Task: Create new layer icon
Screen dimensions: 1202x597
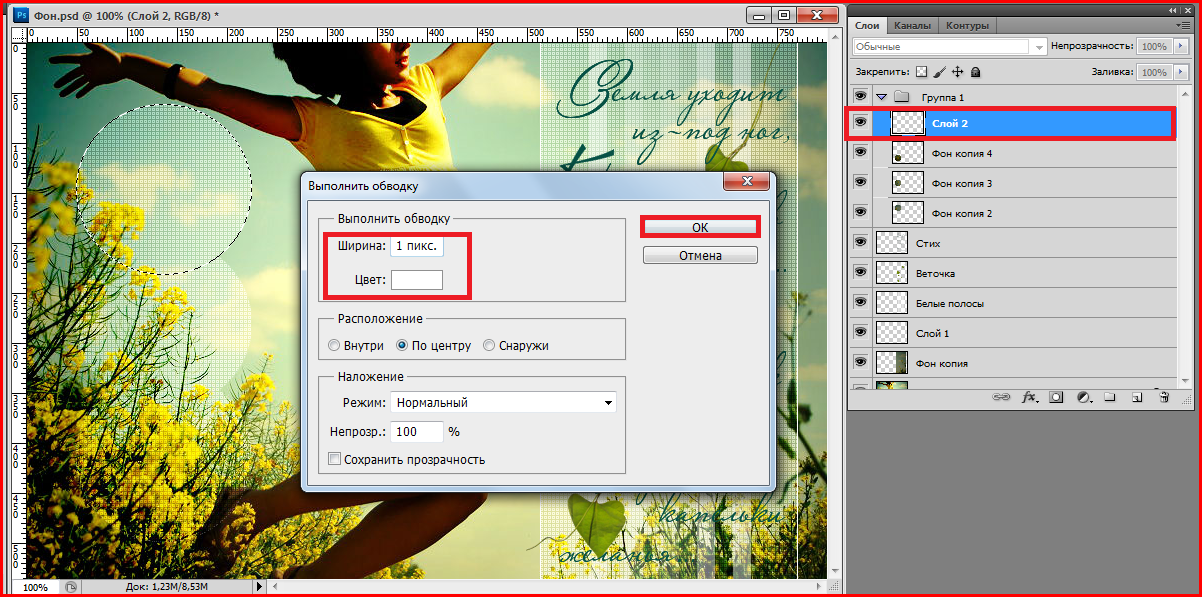Action: tap(1136, 397)
